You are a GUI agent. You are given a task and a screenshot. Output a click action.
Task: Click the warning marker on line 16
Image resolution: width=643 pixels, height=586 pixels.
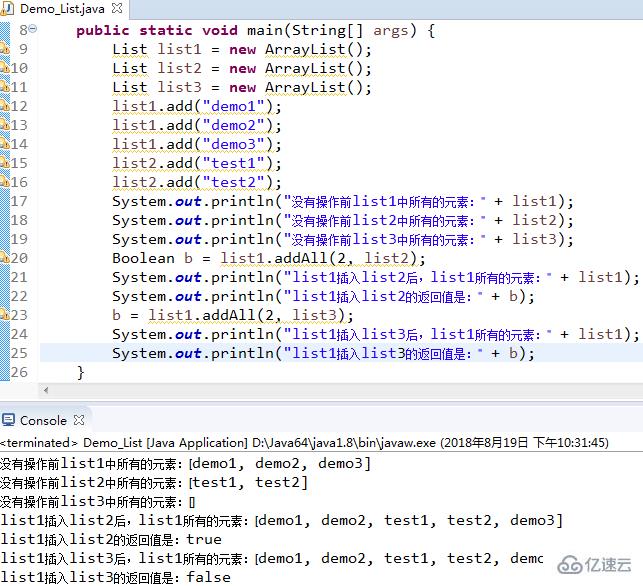tap(5, 182)
